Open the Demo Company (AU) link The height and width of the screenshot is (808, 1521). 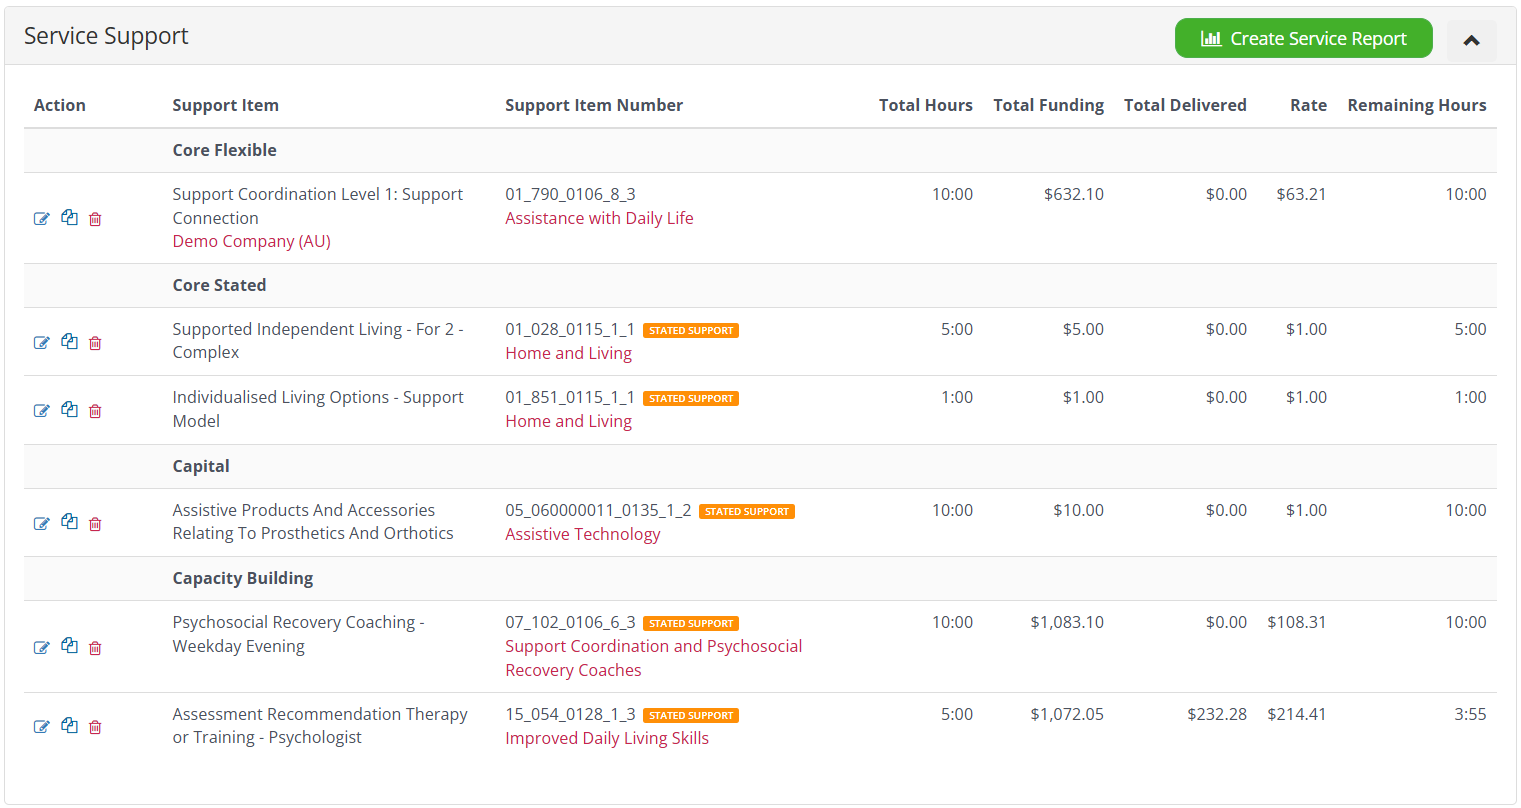[x=251, y=241]
